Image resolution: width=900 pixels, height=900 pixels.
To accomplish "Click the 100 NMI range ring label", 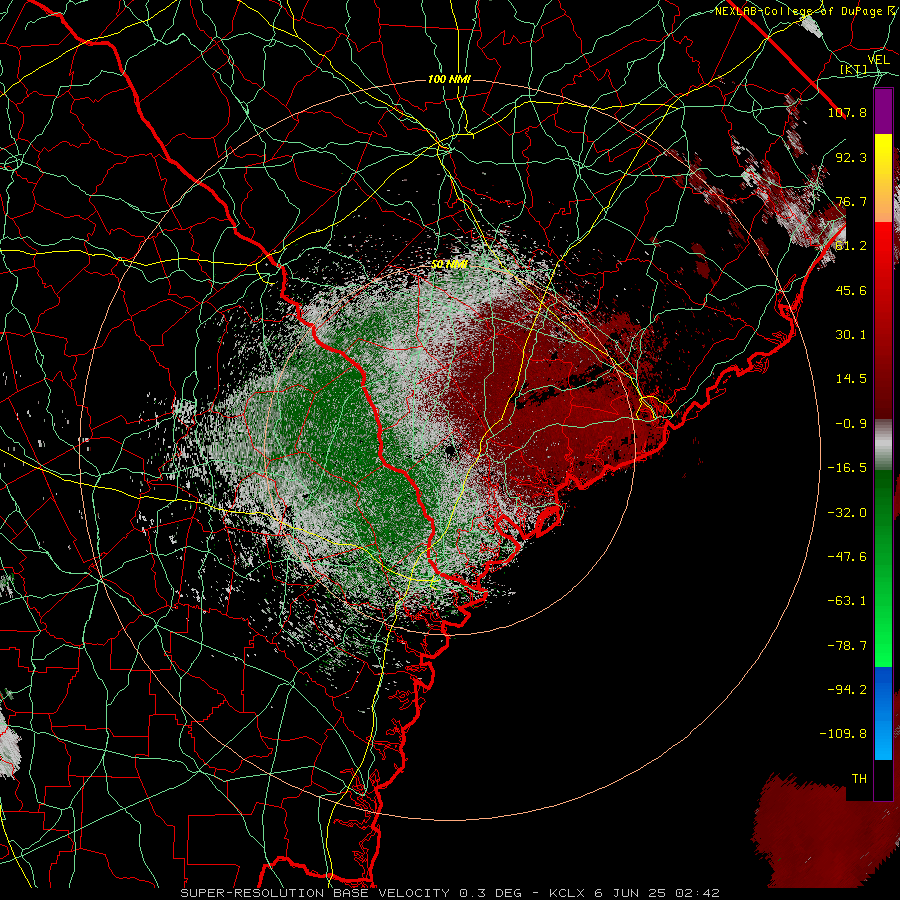I will 449,79.
